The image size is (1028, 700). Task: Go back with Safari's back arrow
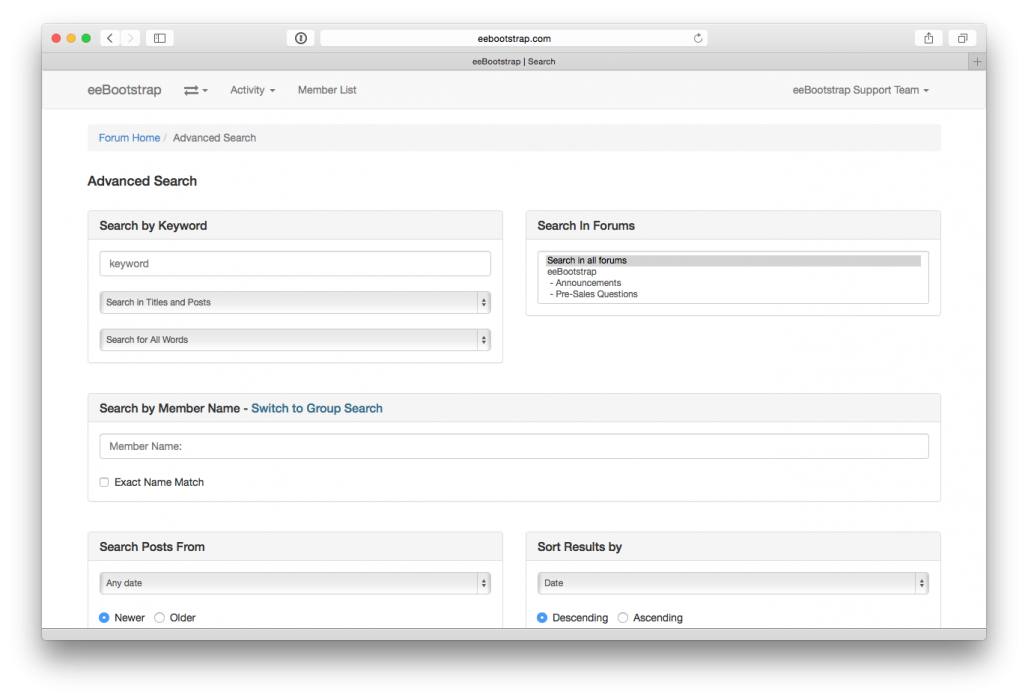[110, 38]
